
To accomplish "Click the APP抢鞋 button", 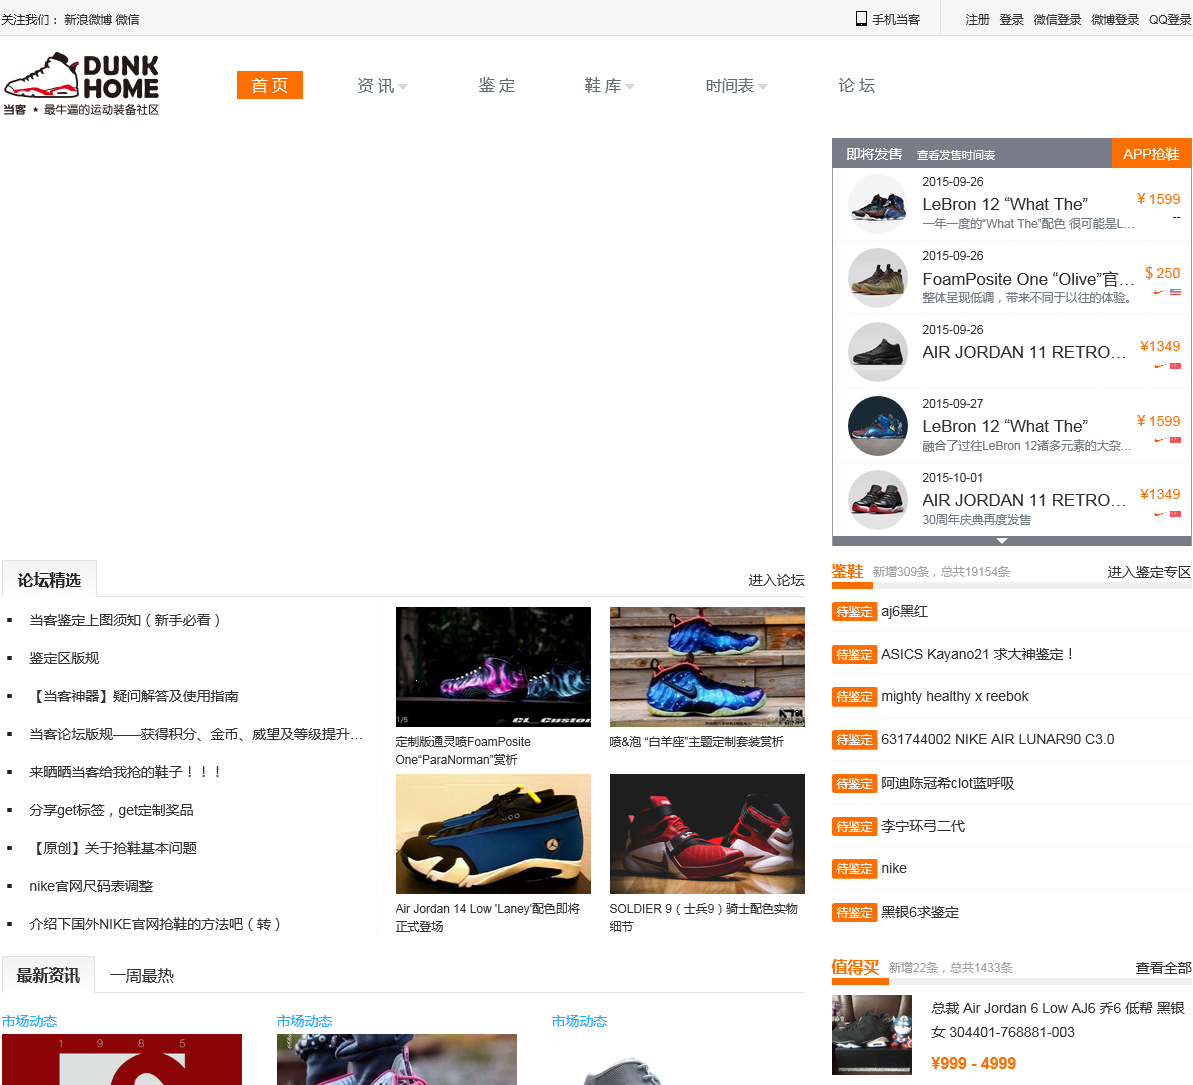I will pos(1151,154).
